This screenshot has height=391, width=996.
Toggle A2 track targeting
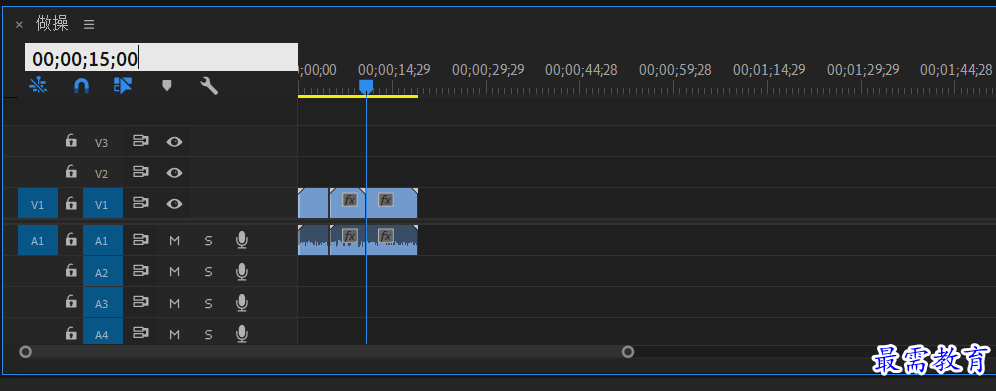[102, 272]
